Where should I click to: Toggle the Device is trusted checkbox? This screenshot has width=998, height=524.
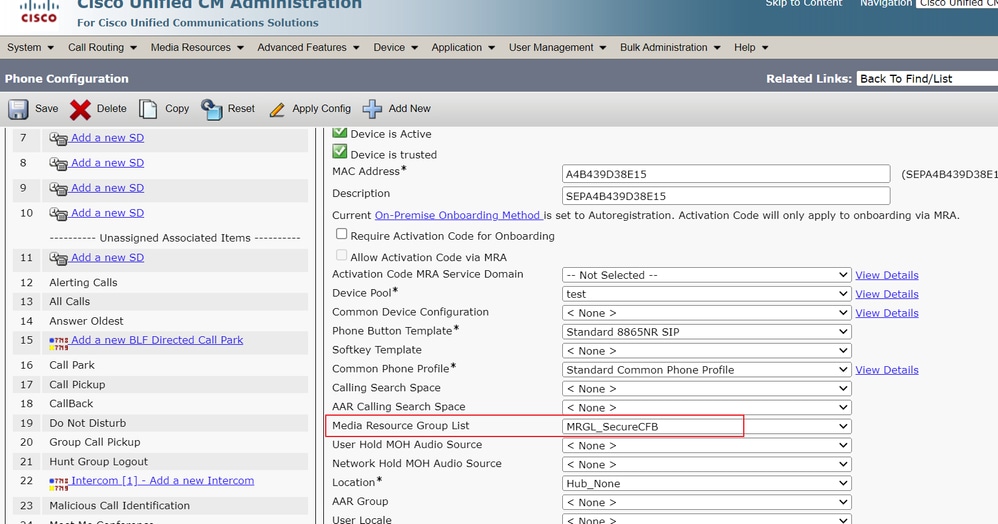pos(340,152)
